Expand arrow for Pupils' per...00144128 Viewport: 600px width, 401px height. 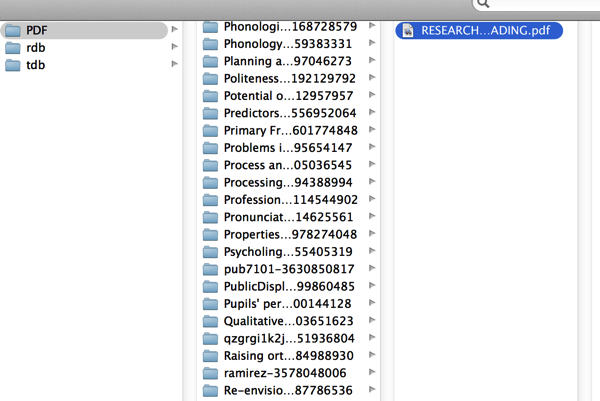(372, 303)
